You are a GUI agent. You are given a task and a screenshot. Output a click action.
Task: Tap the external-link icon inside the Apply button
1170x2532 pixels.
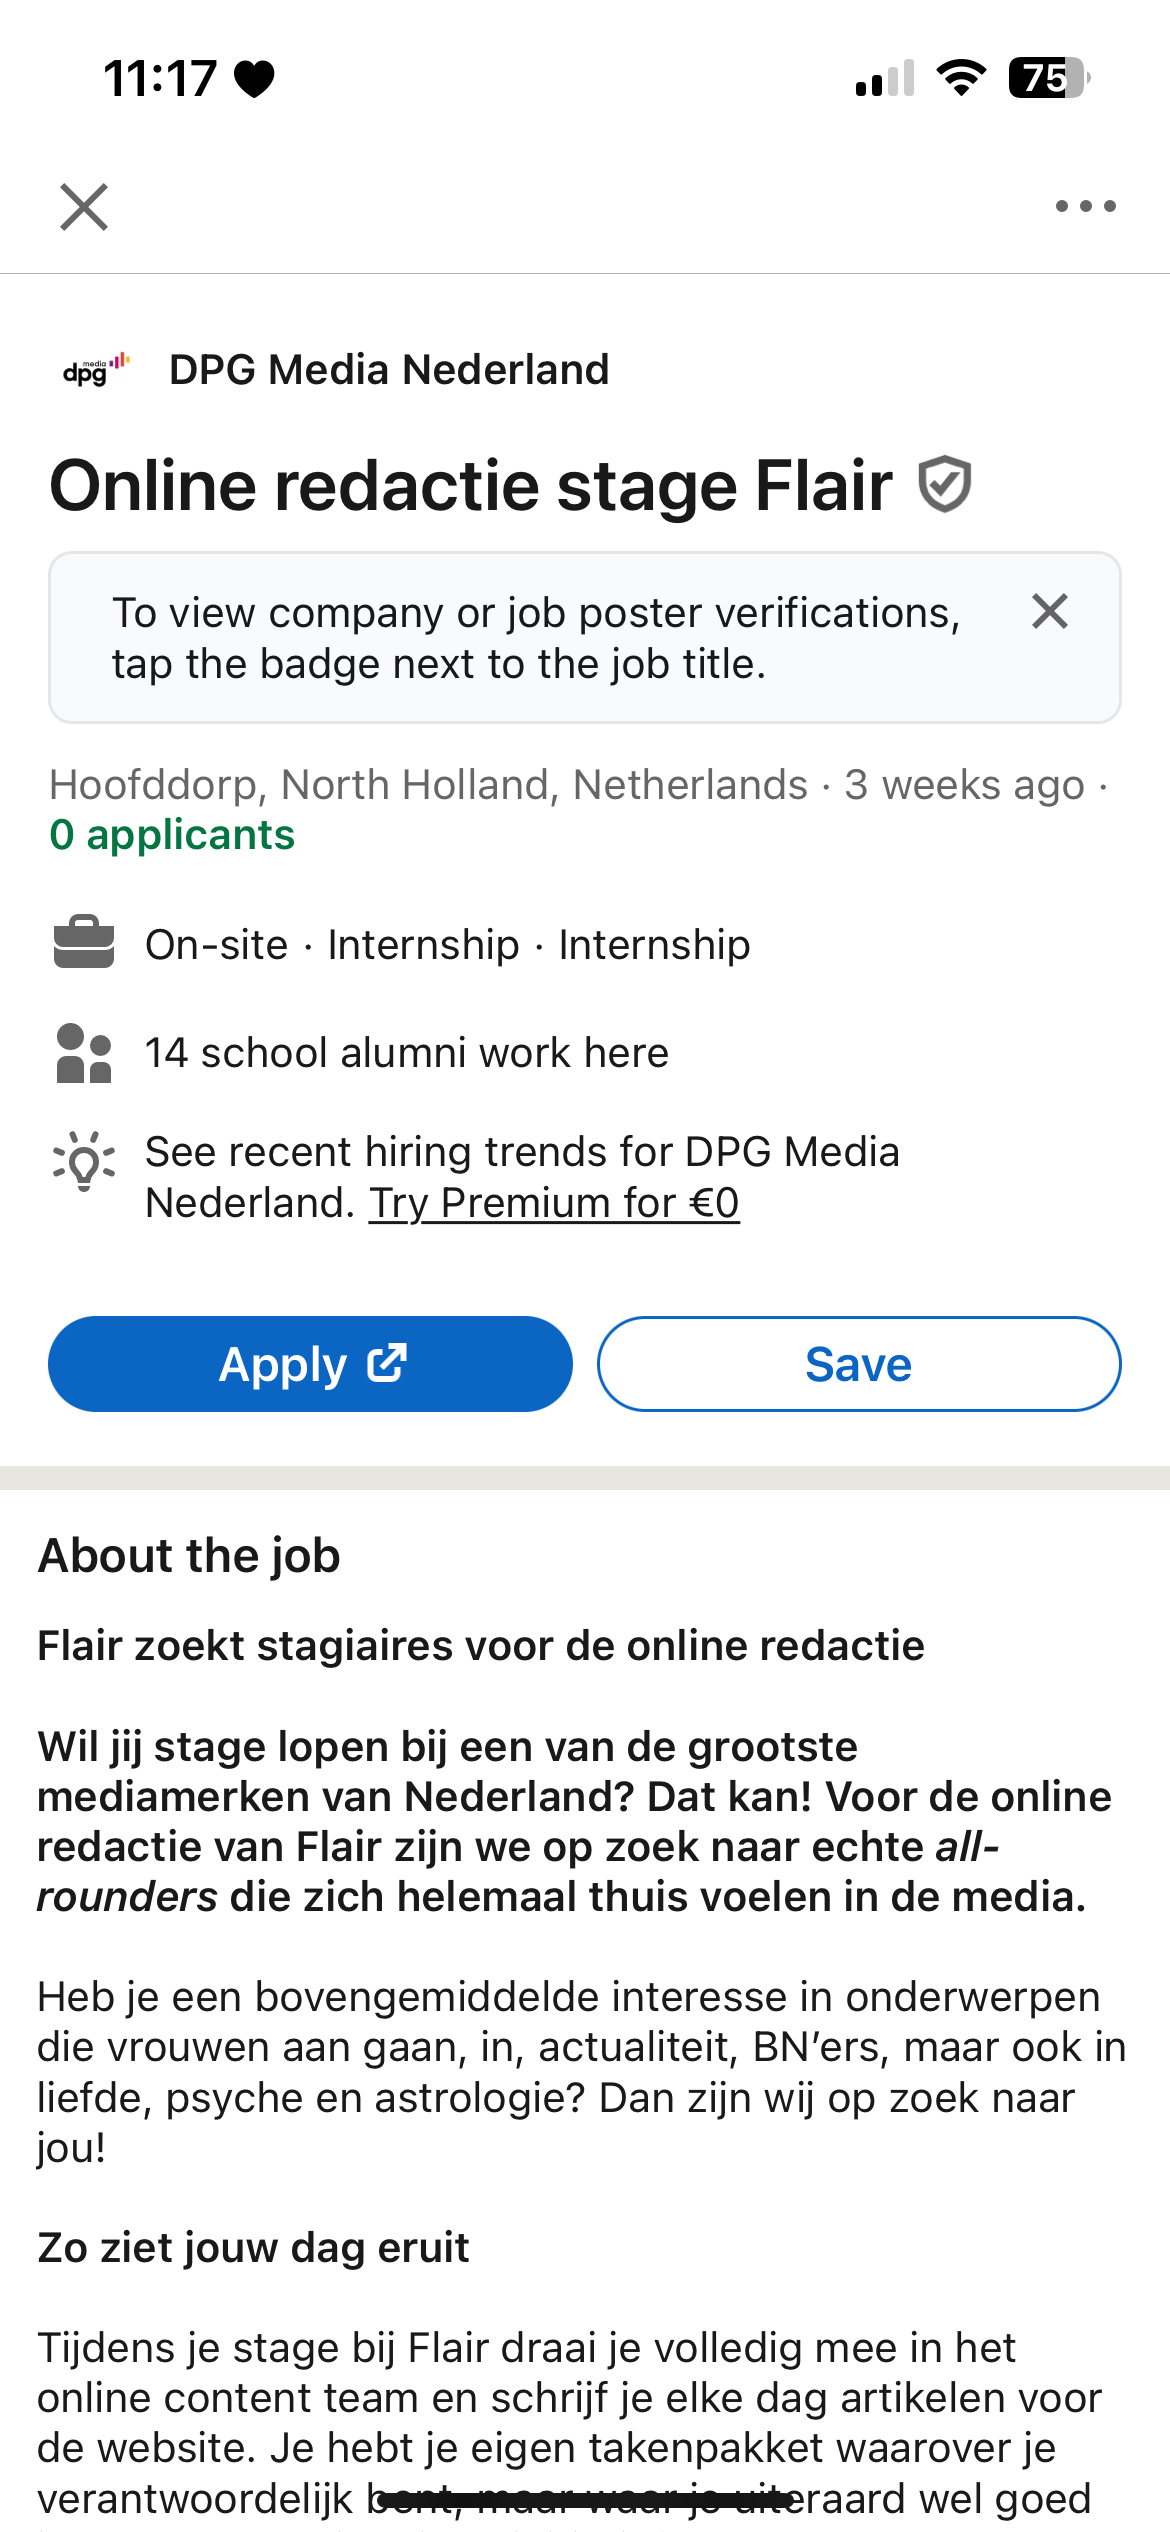pos(387,1363)
